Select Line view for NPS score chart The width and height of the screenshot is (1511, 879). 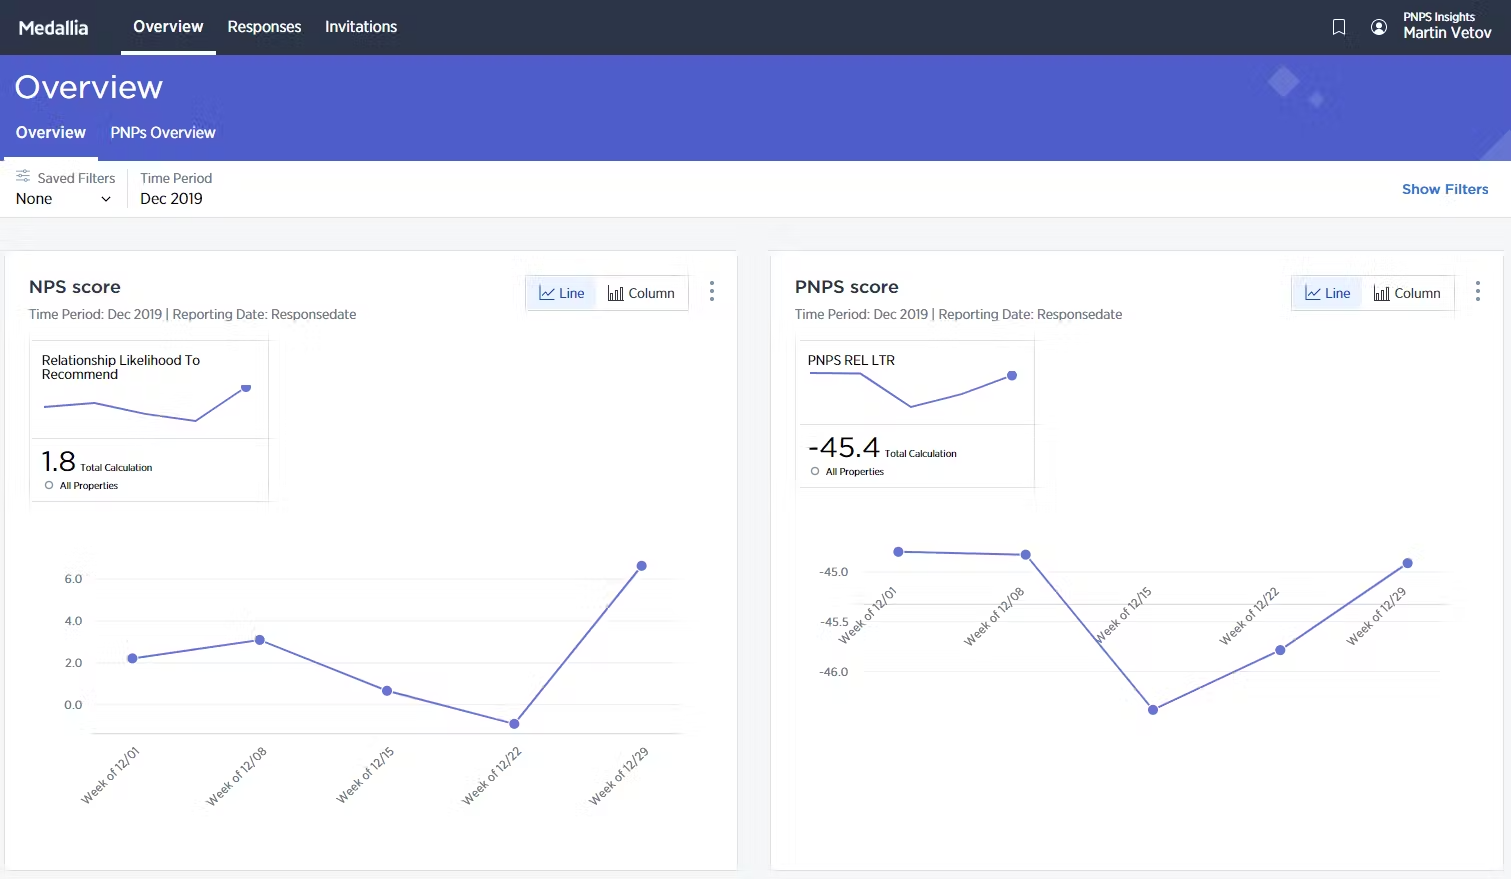[x=562, y=293]
